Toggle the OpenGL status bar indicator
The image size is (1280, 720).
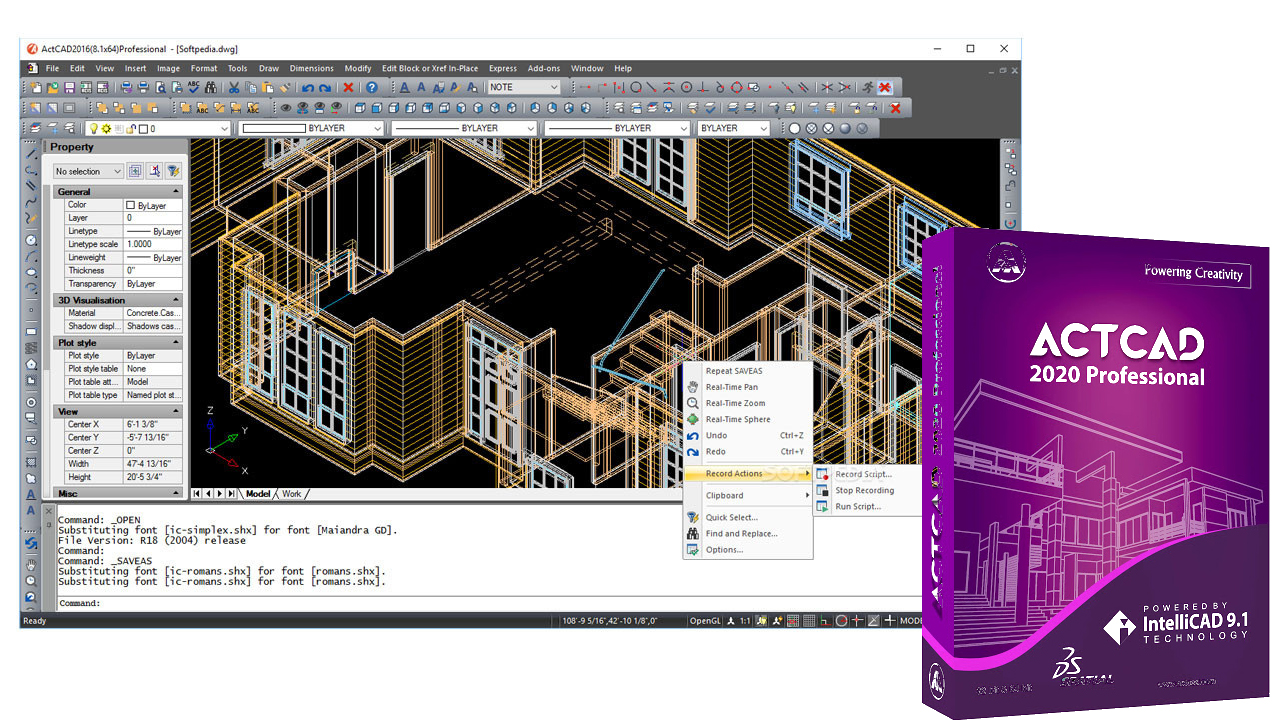[x=705, y=621]
